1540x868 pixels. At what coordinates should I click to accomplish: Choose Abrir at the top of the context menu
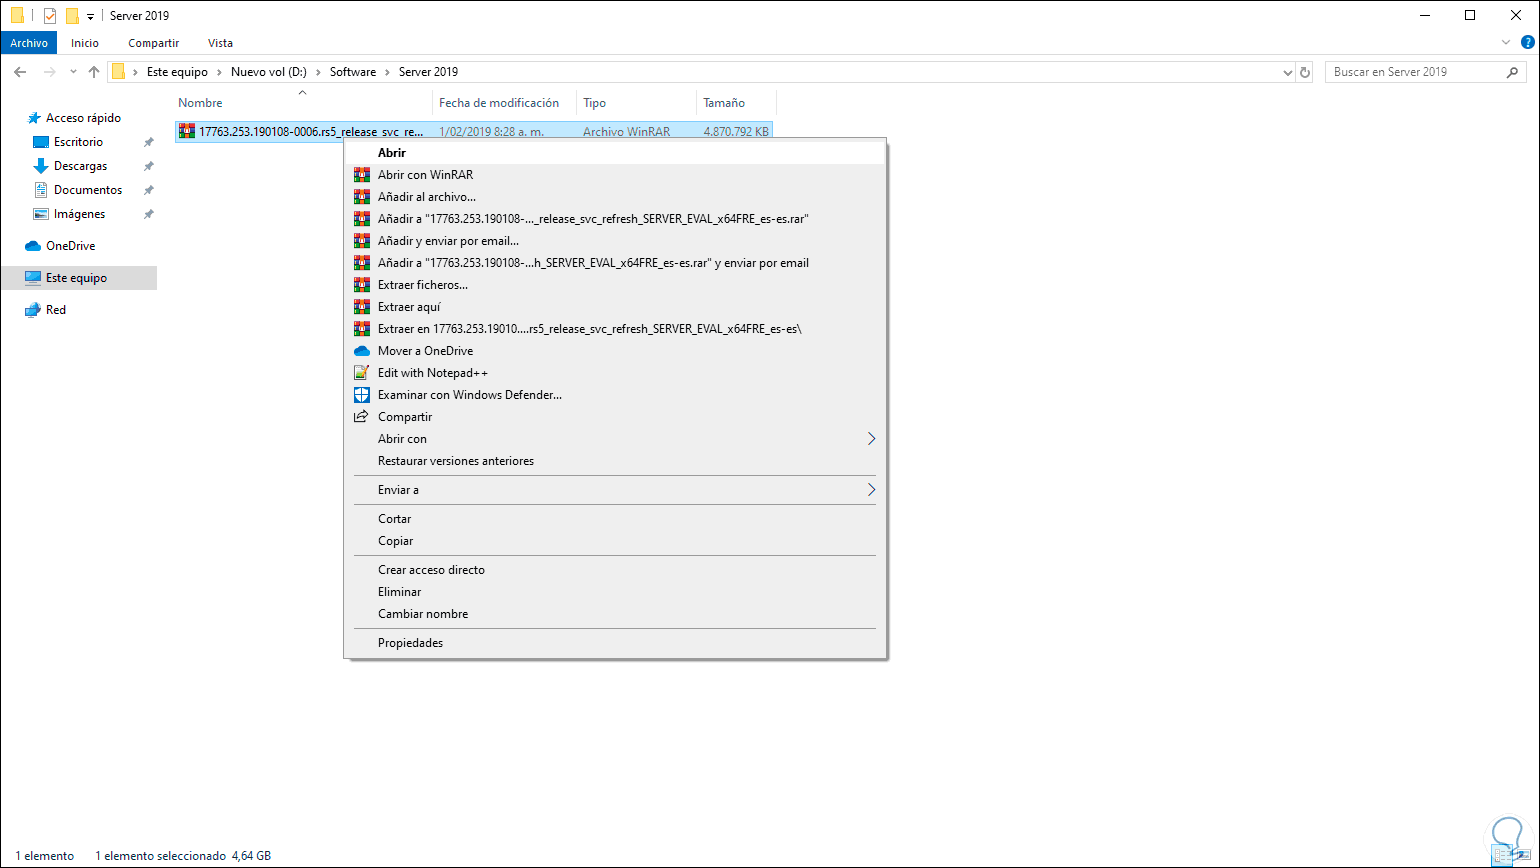[615, 153]
